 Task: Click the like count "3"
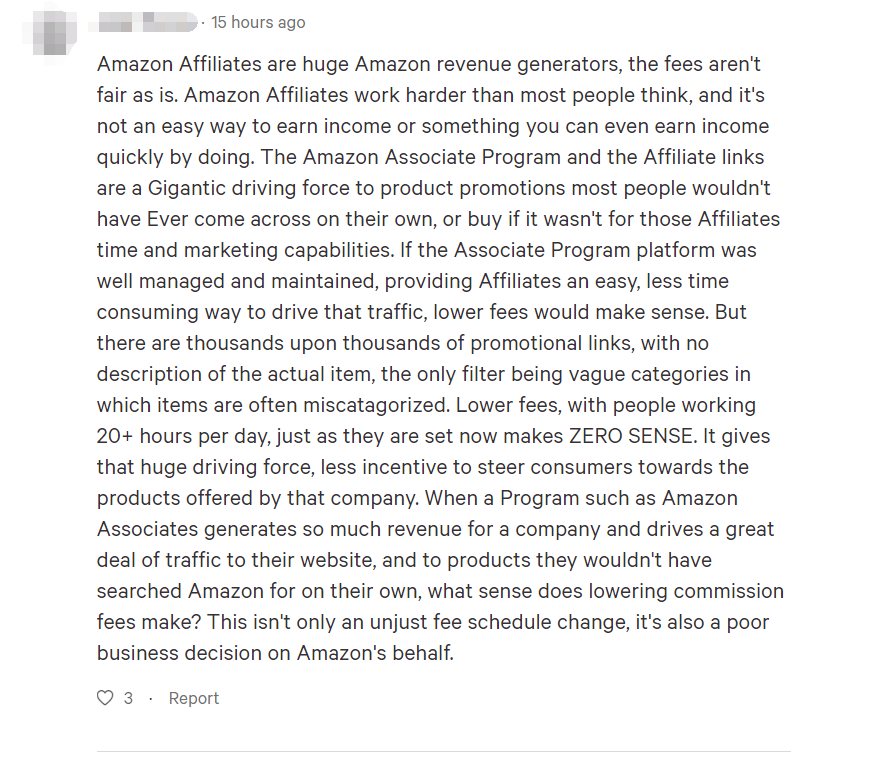pyautogui.click(x=128, y=698)
